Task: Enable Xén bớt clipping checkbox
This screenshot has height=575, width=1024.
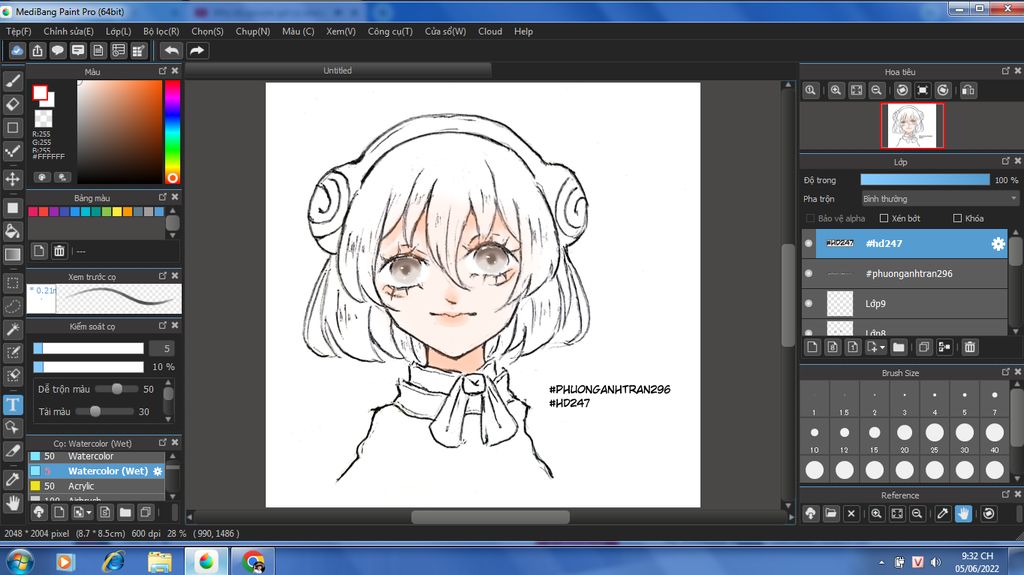Action: (x=884, y=218)
